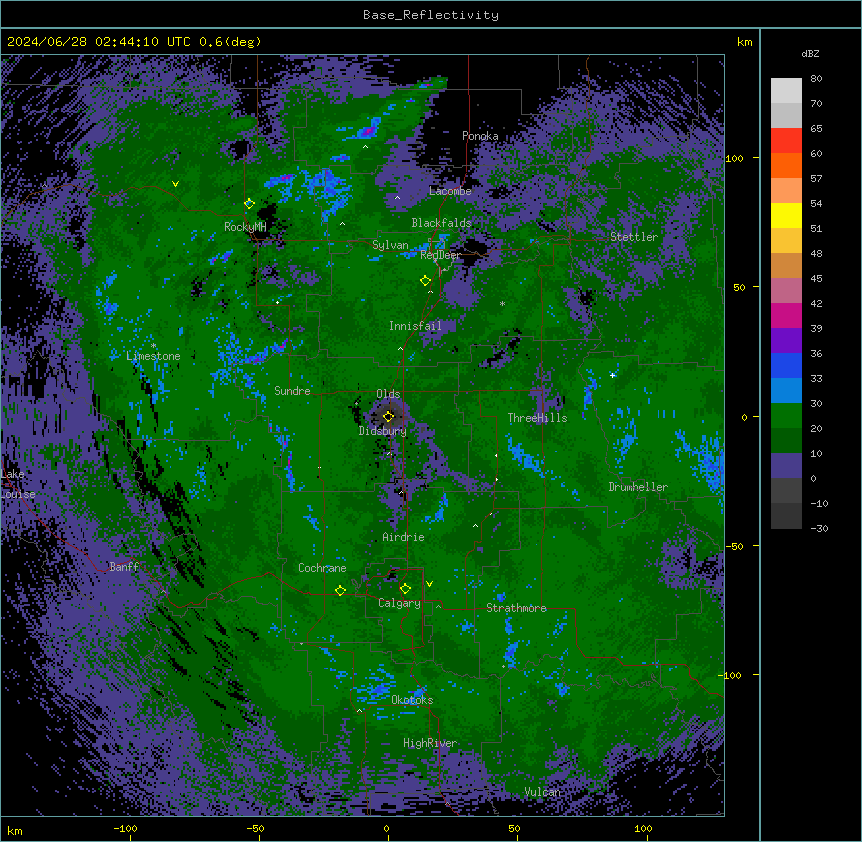Select the yellow 51-54 dBZ legend color
862x842 pixels.
click(786, 215)
